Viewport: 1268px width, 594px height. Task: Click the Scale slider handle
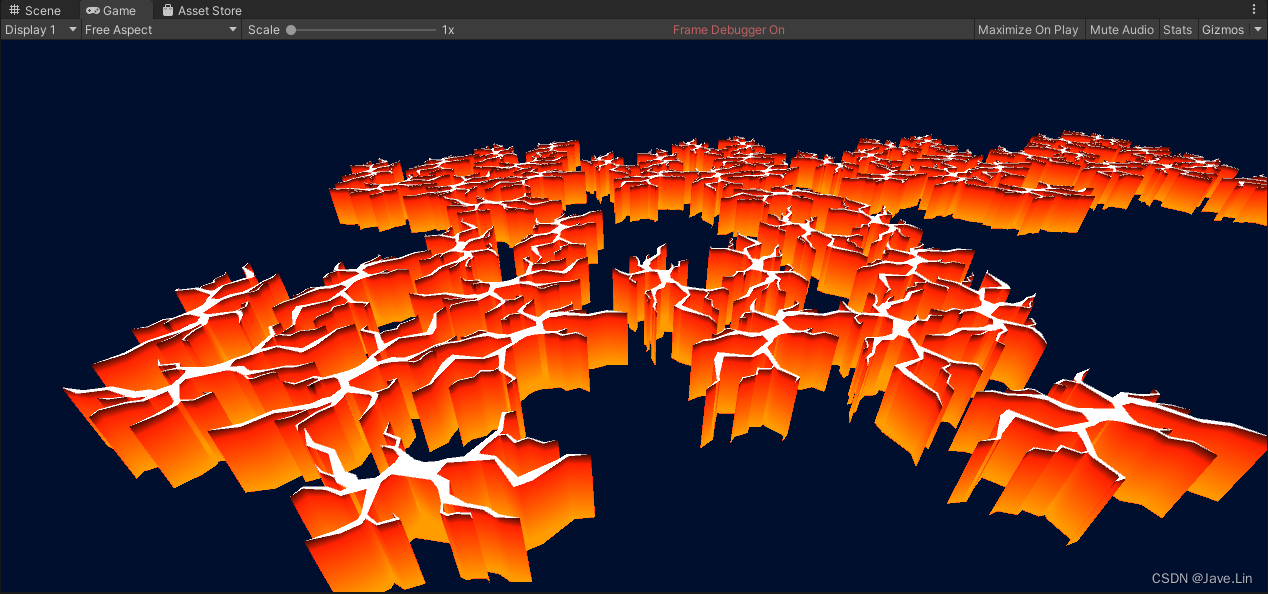(x=291, y=30)
